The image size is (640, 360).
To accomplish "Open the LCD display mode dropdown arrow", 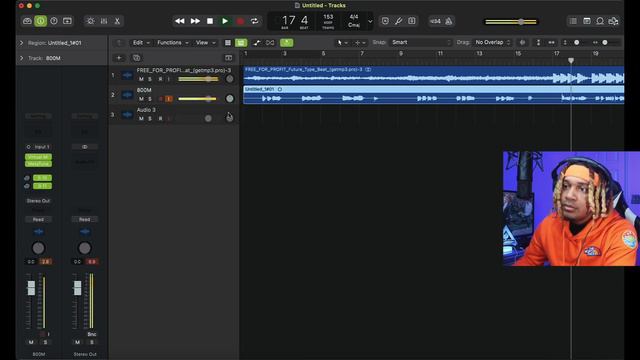I will (370, 21).
